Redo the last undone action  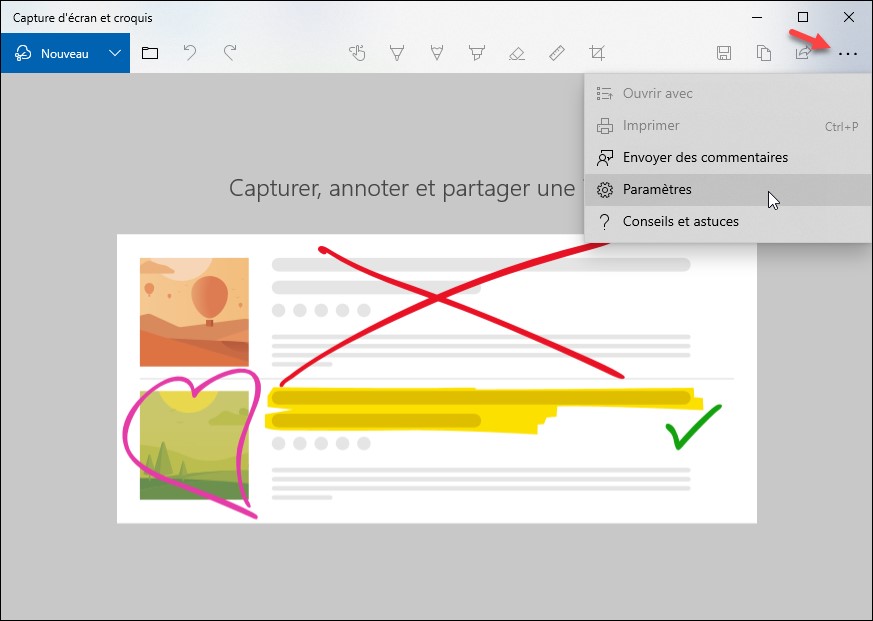pyautogui.click(x=230, y=53)
